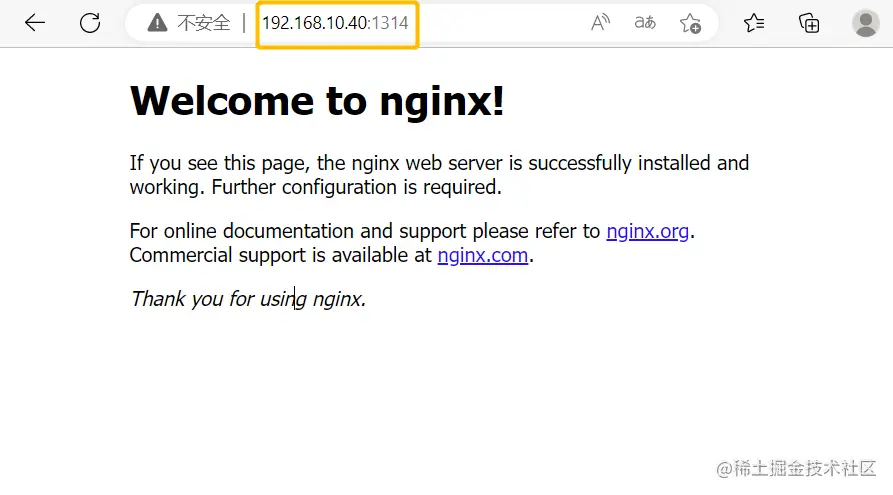Open the Read aloud icon
The image size is (893, 495).
[600, 23]
